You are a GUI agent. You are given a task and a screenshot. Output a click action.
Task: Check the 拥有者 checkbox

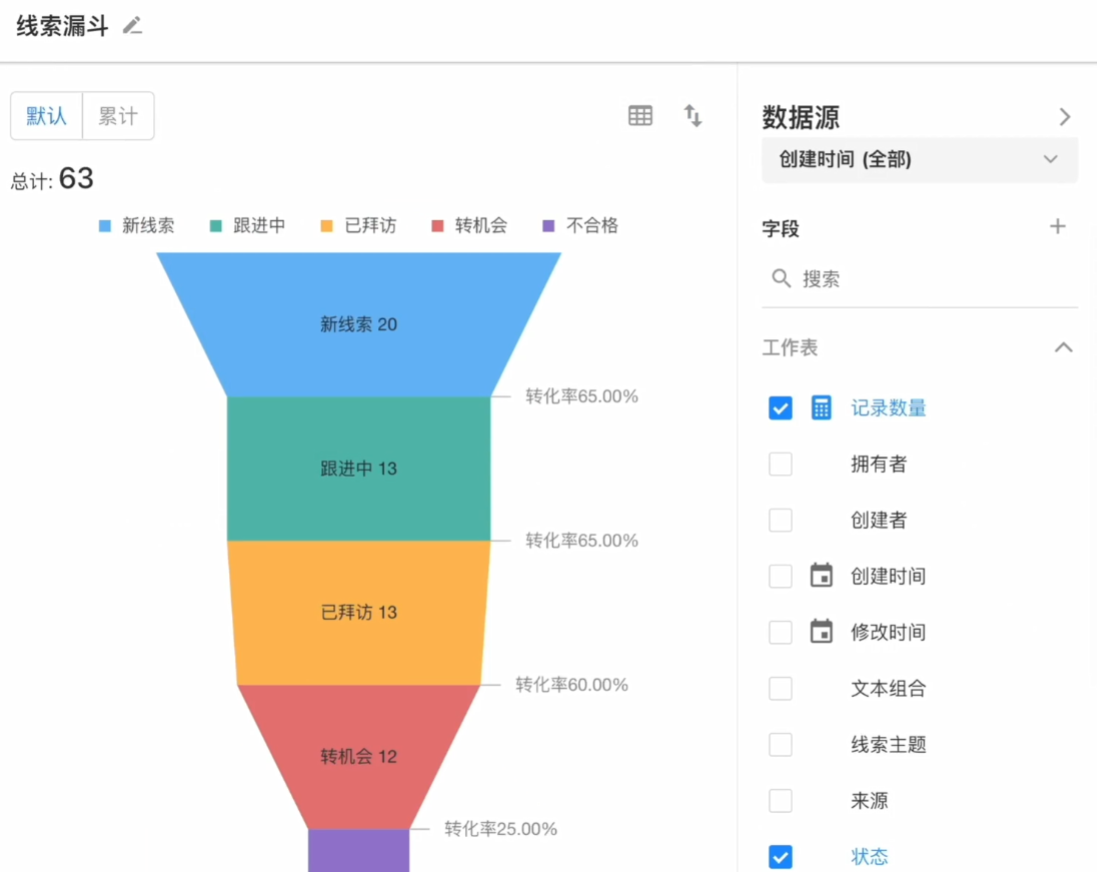tap(780, 464)
